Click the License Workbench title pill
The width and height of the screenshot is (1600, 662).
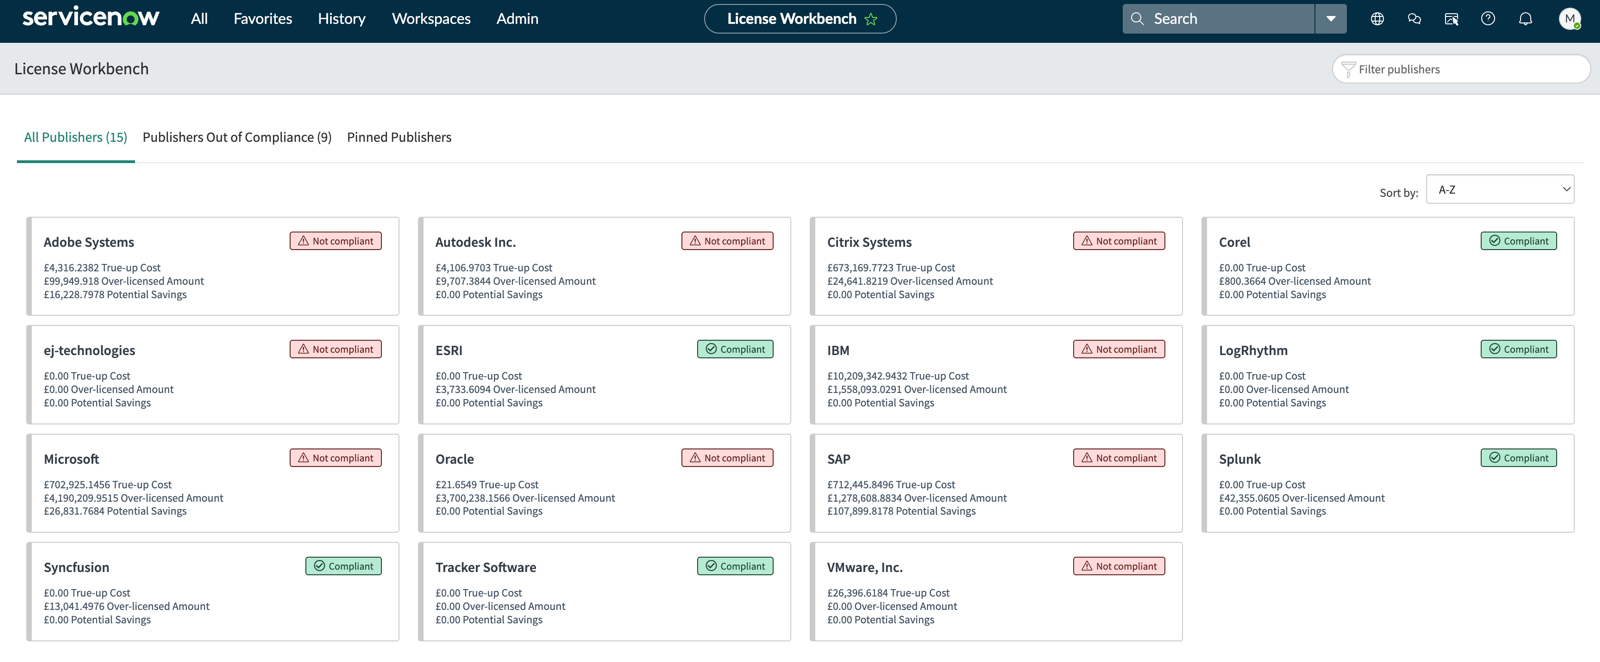point(800,19)
